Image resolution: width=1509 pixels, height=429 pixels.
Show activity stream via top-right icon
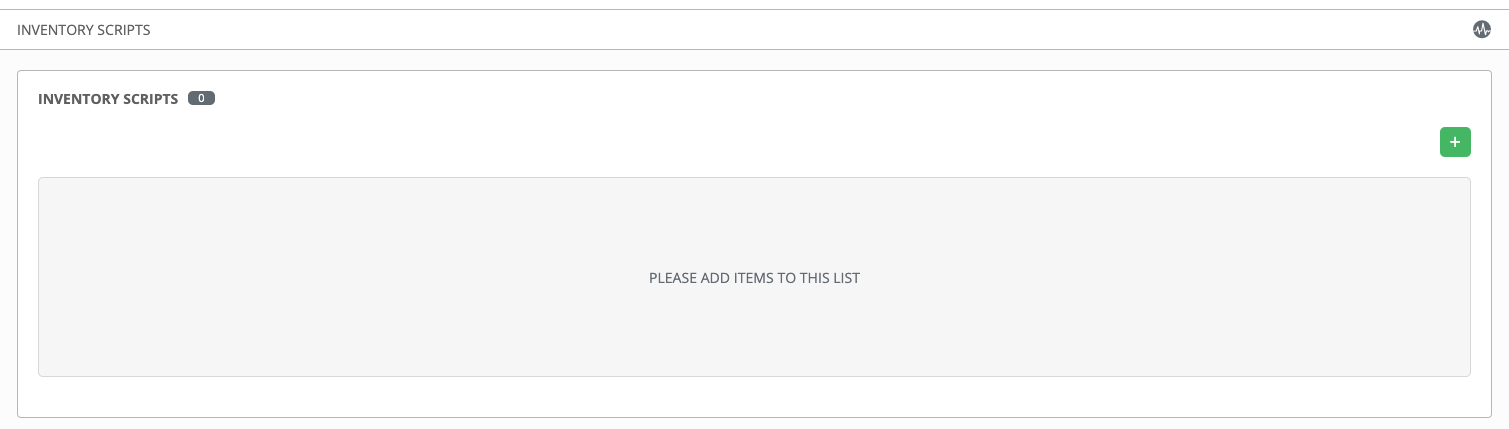pyautogui.click(x=1481, y=30)
